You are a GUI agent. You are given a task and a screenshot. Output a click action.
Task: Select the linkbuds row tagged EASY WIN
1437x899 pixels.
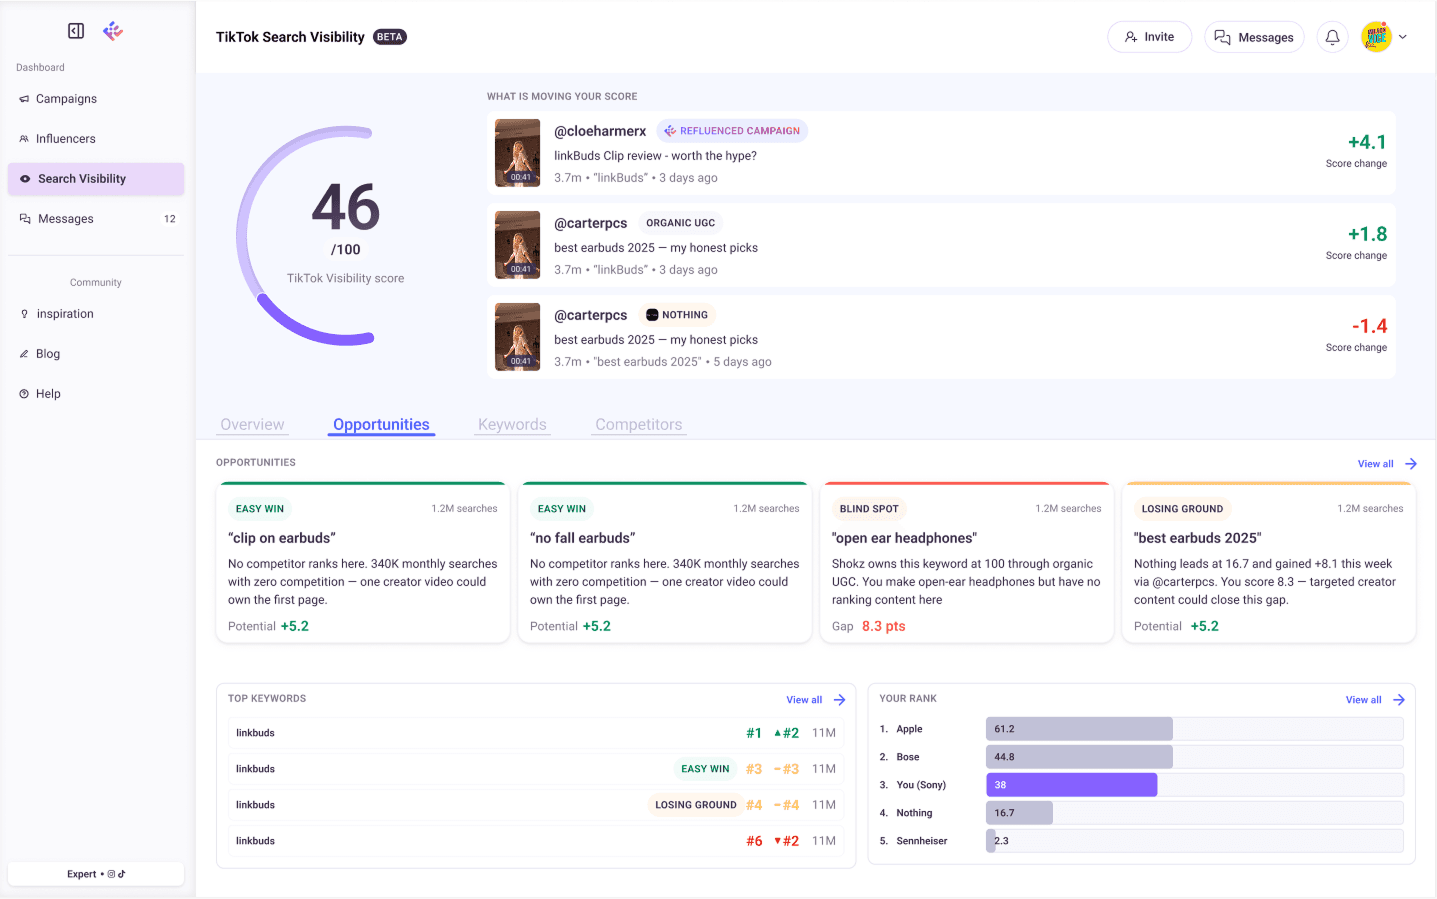click(x=536, y=769)
